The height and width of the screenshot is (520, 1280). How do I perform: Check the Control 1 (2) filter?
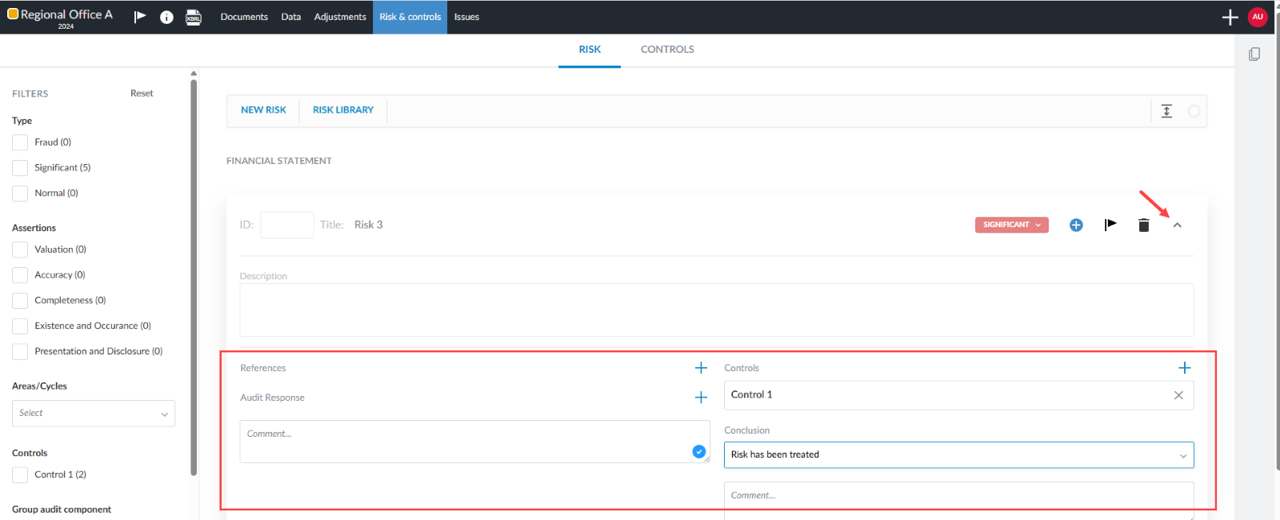pyautogui.click(x=20, y=475)
